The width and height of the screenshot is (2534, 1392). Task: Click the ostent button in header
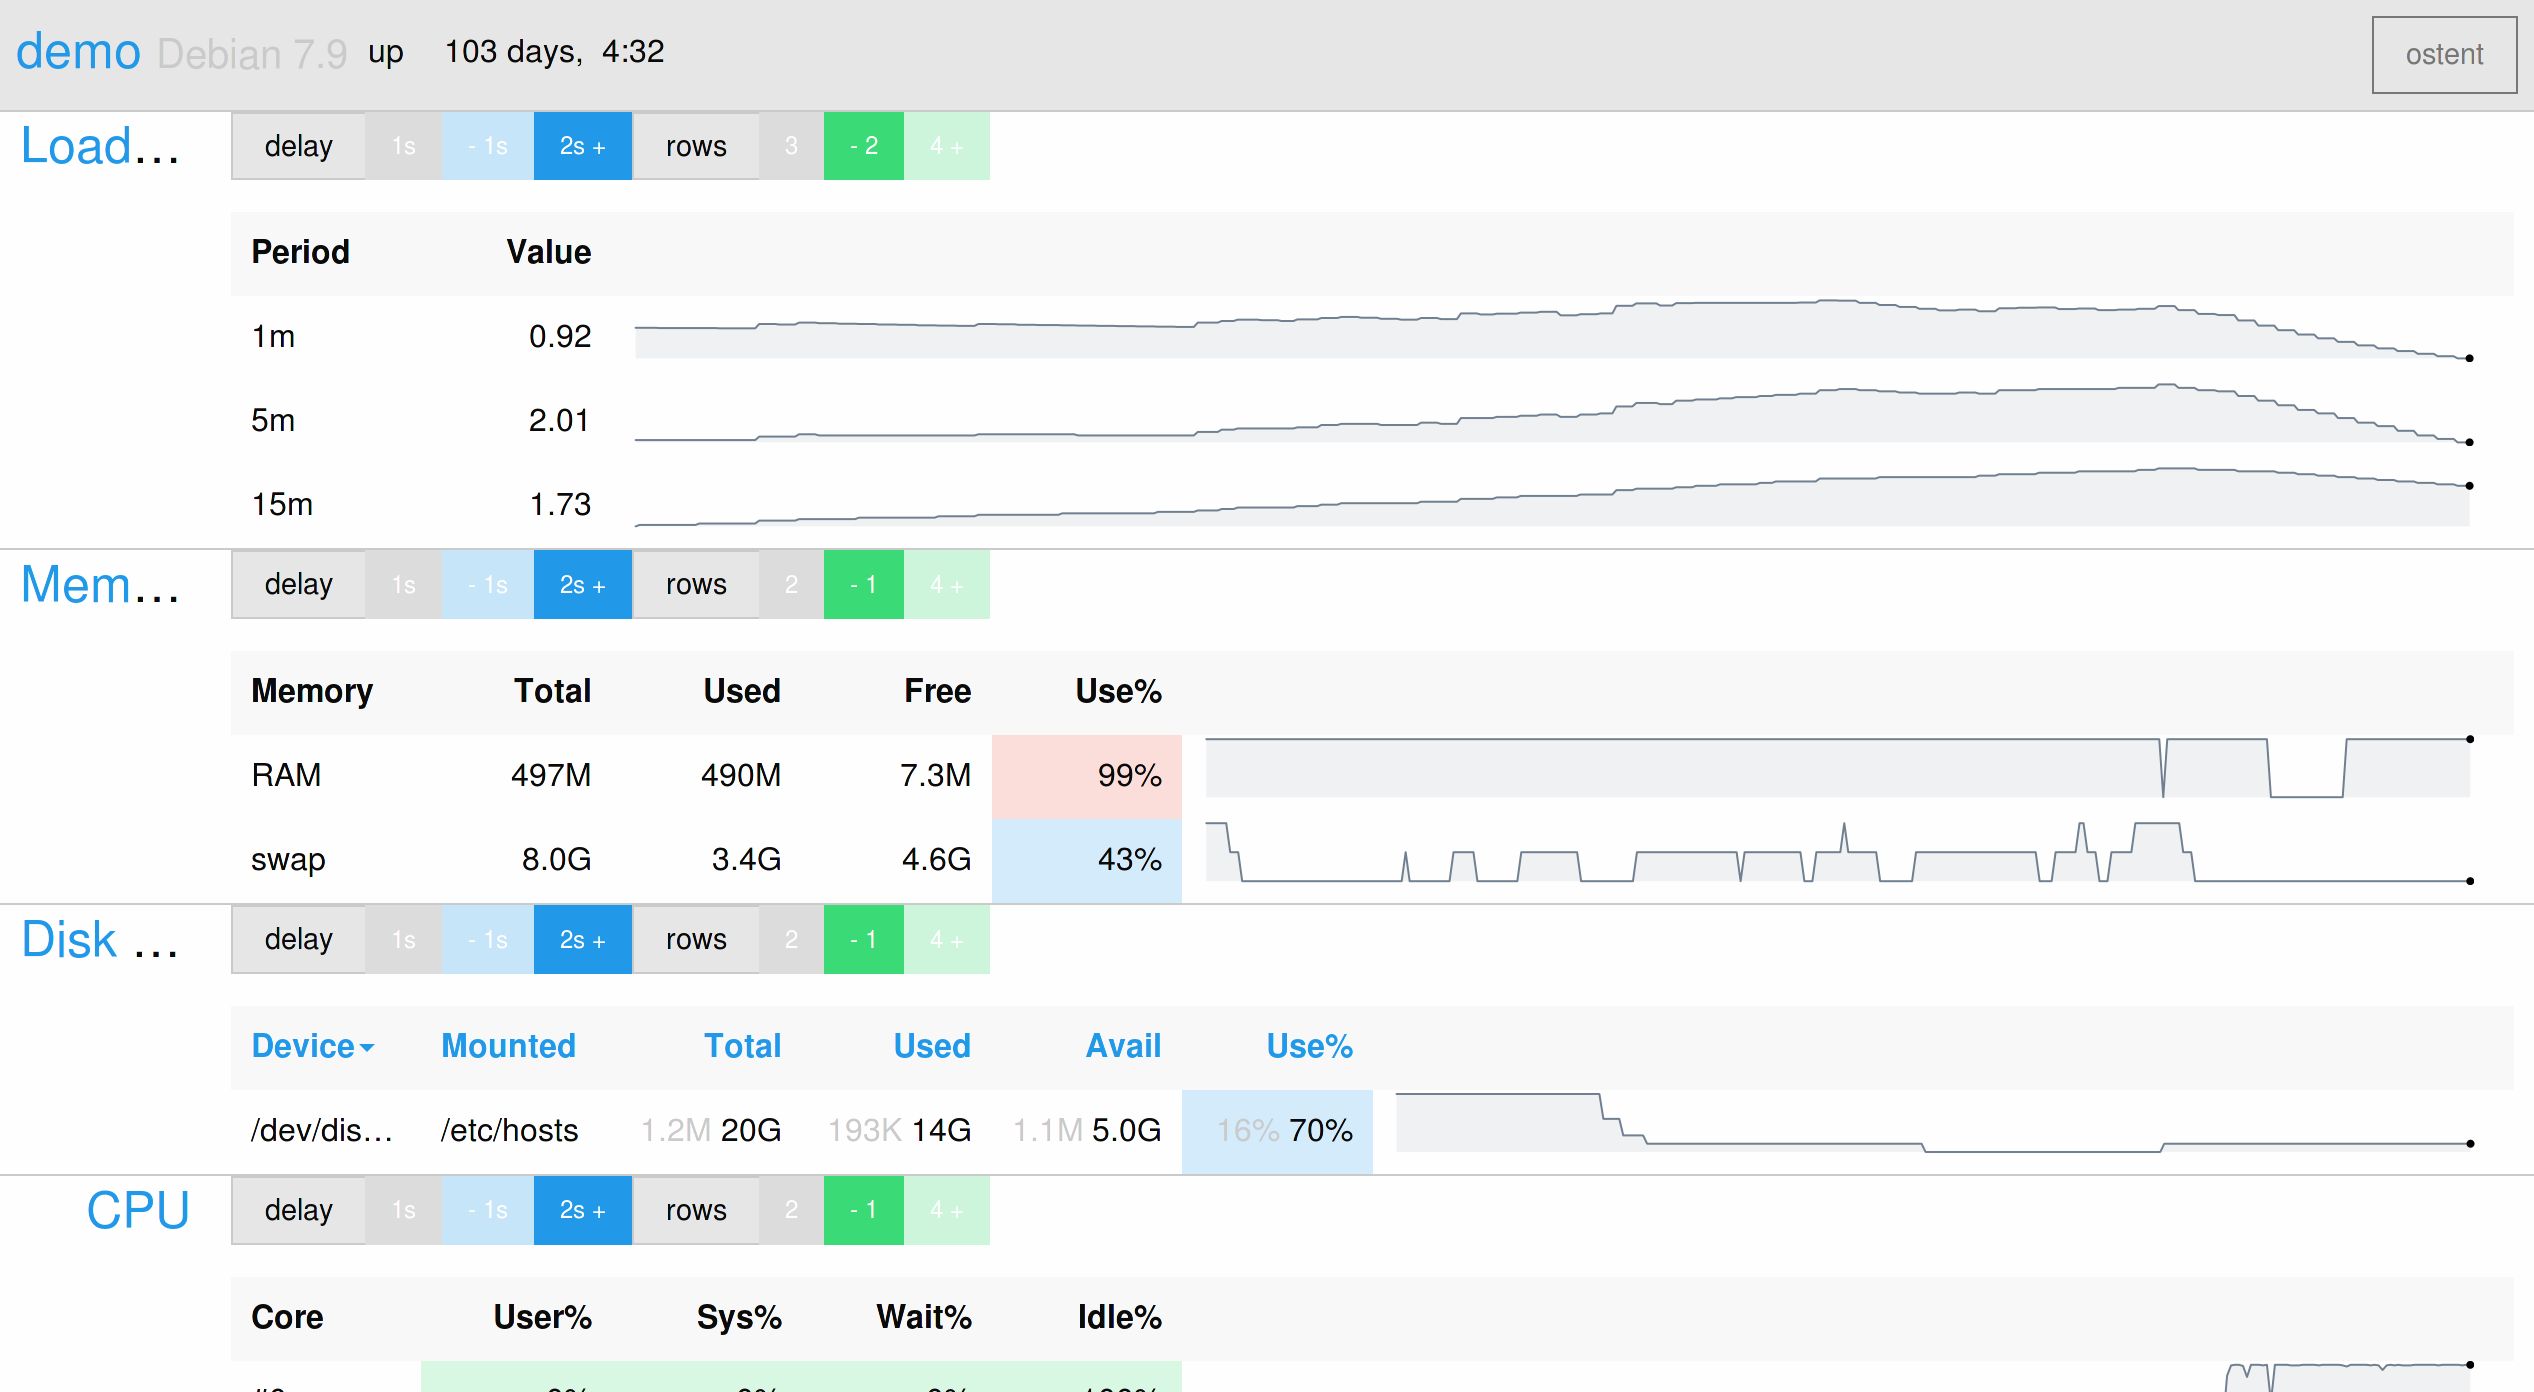pyautogui.click(x=2443, y=55)
